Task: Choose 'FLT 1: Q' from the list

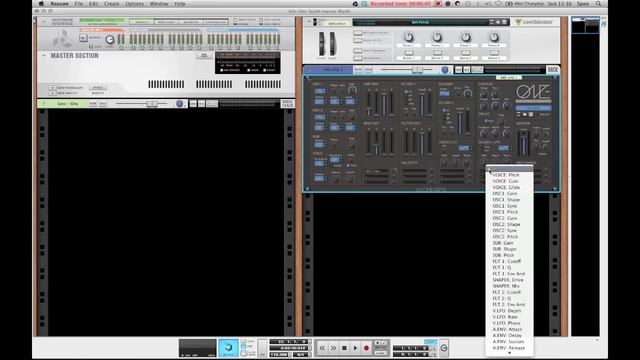Action: pos(501,267)
